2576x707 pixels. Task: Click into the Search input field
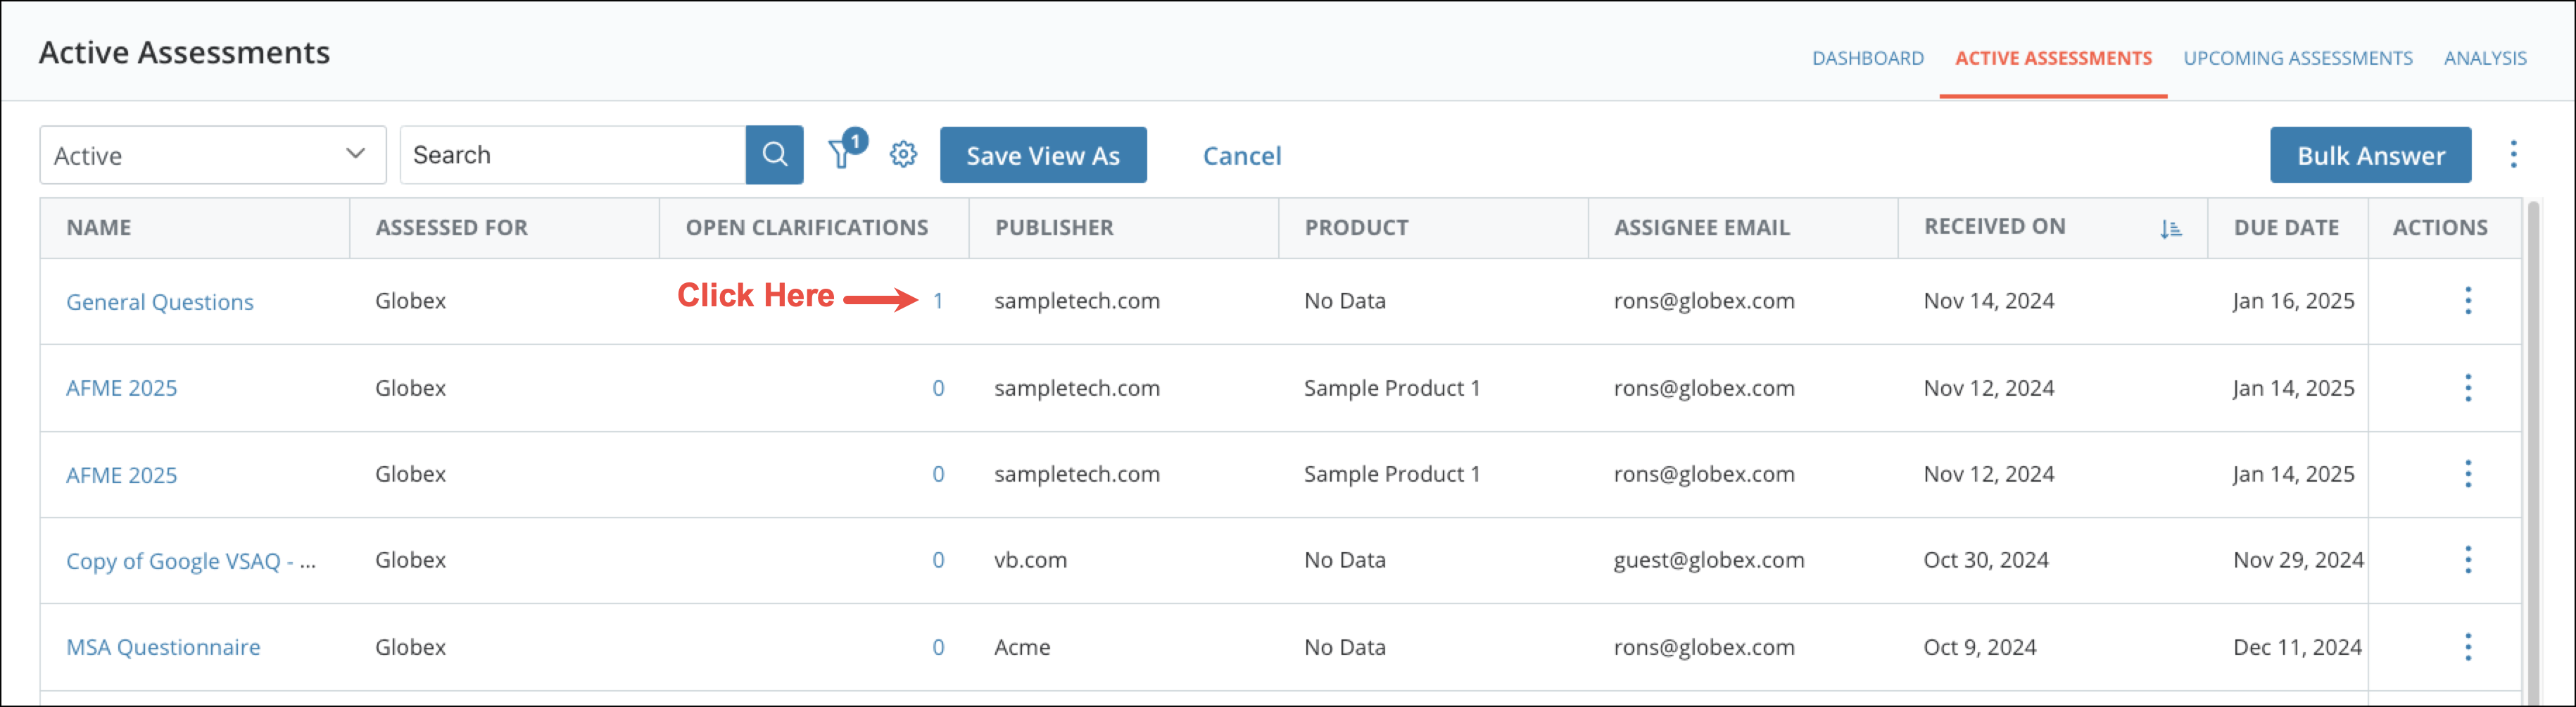pyautogui.click(x=572, y=155)
